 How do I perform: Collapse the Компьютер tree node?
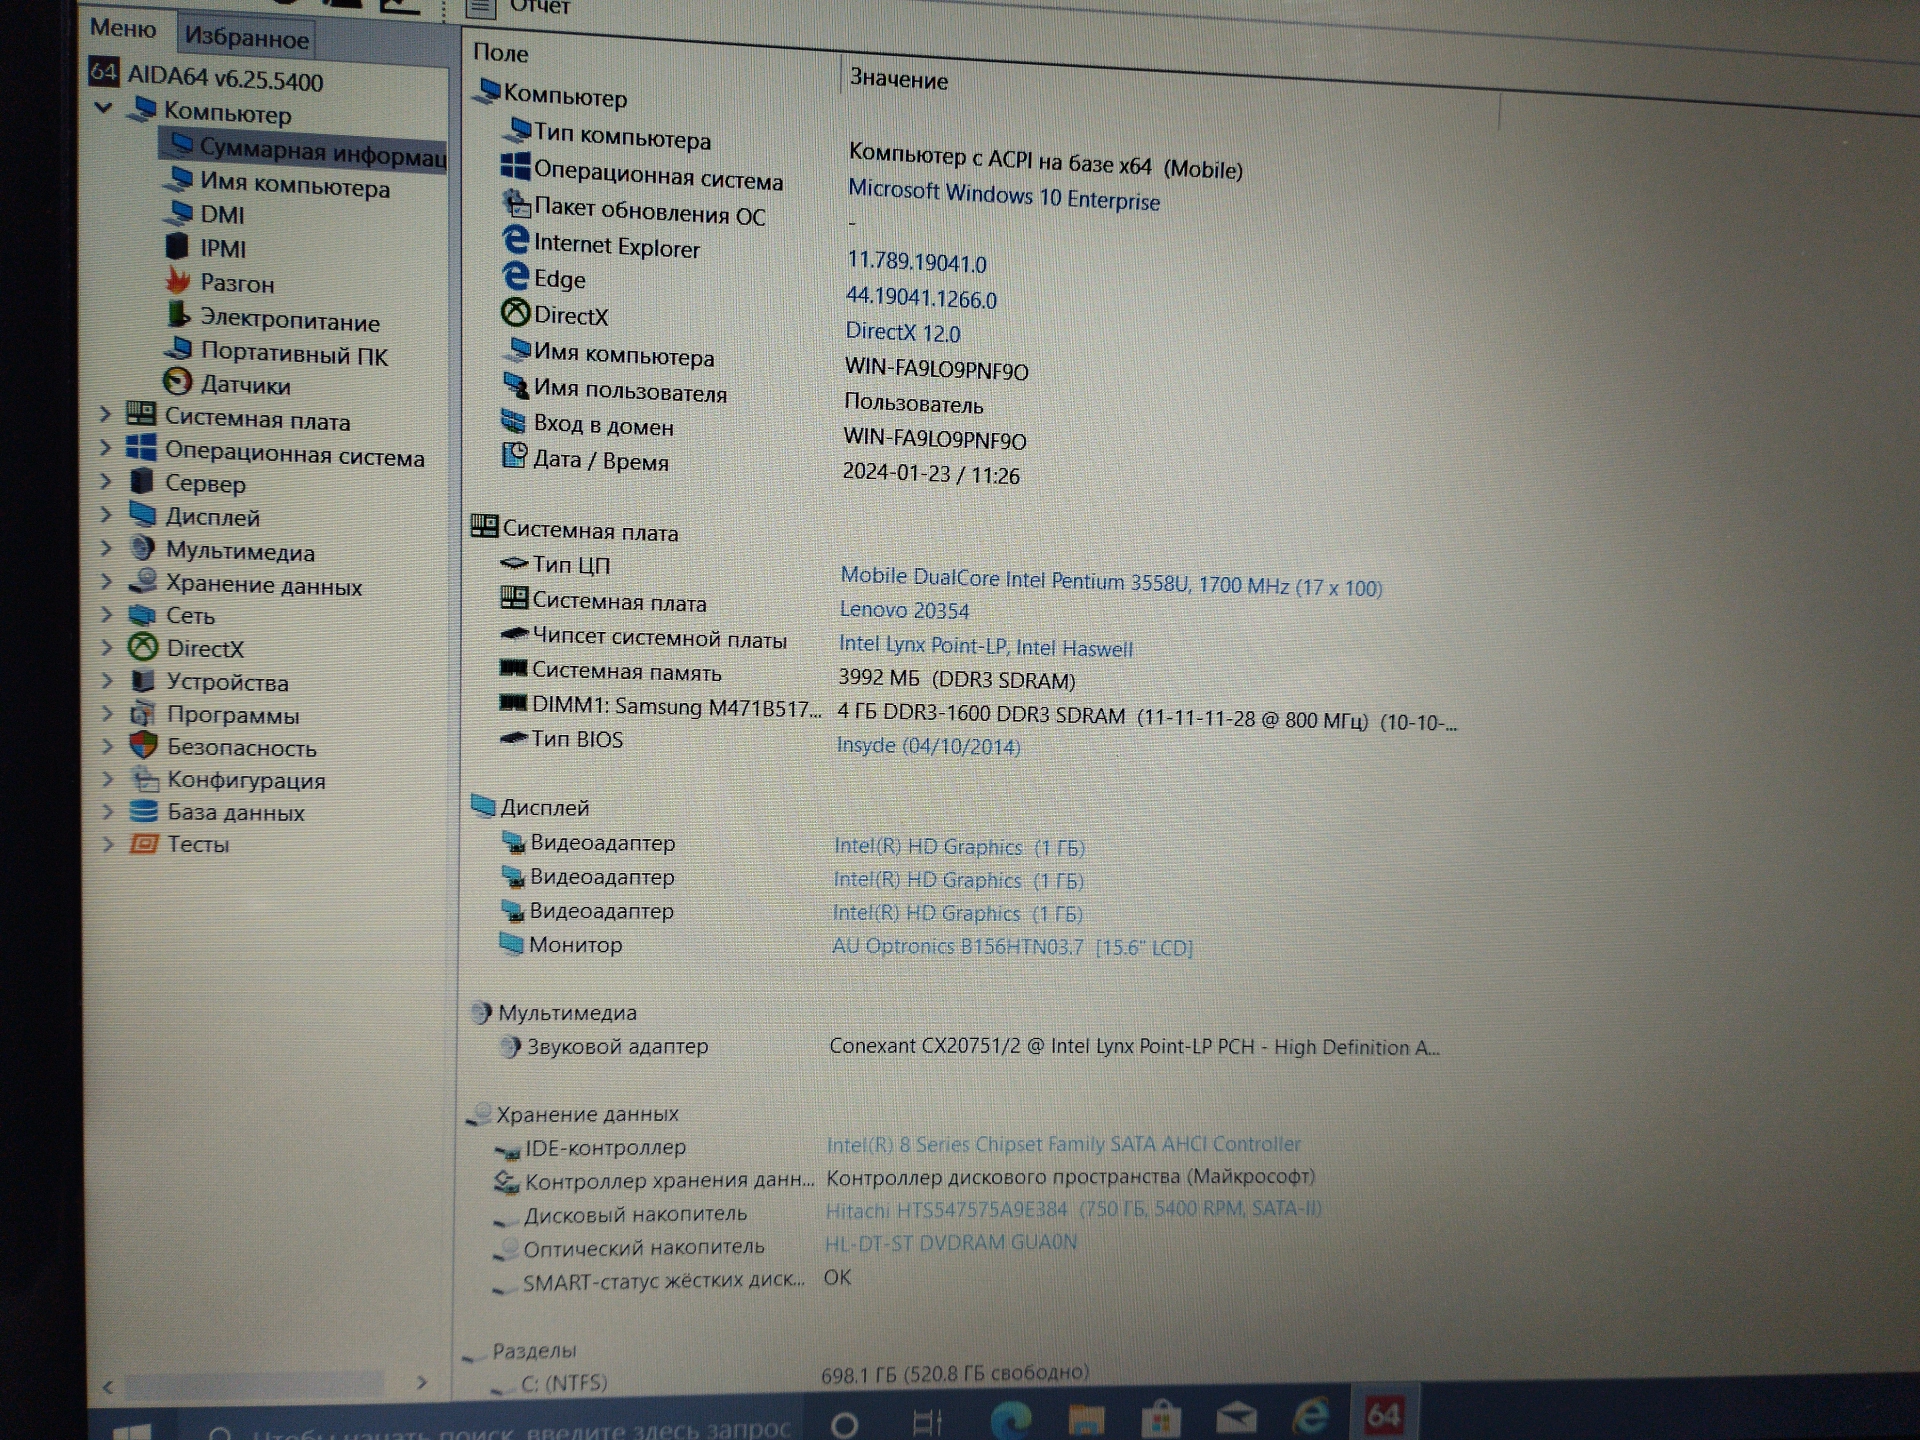[103, 107]
